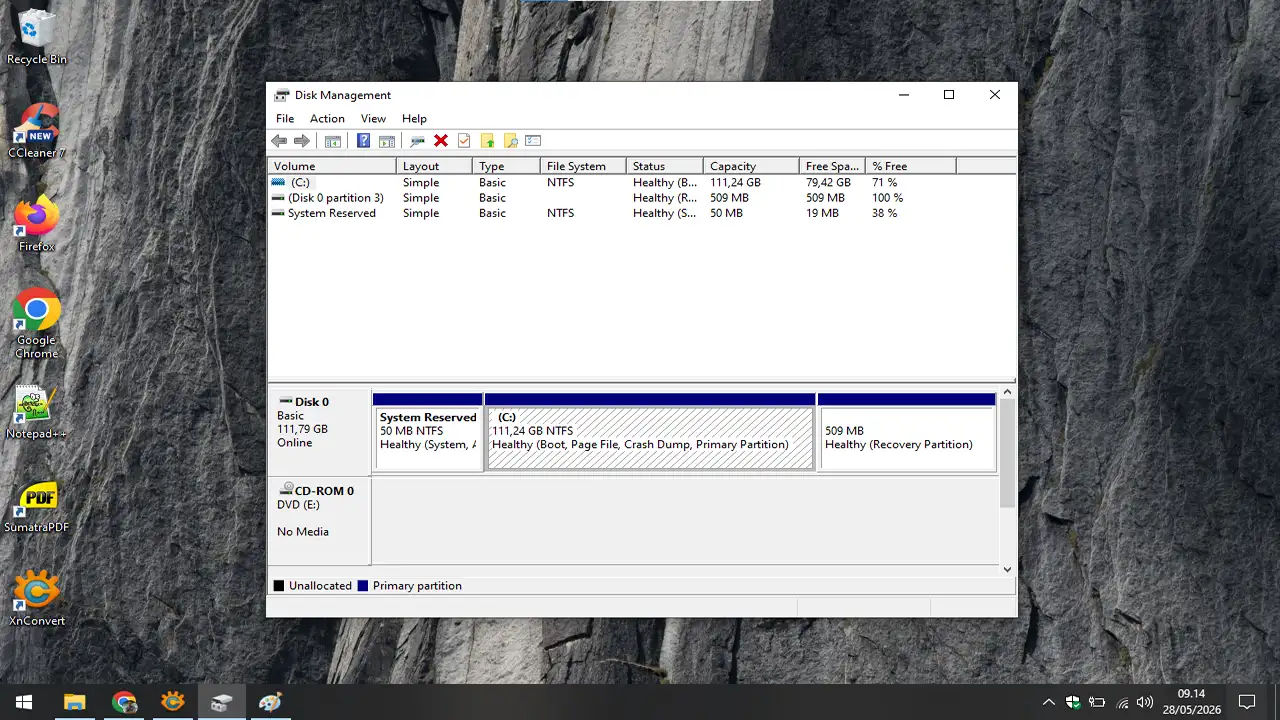Click the blue Primary partition legend swatch
The image size is (1280, 720).
click(x=362, y=586)
